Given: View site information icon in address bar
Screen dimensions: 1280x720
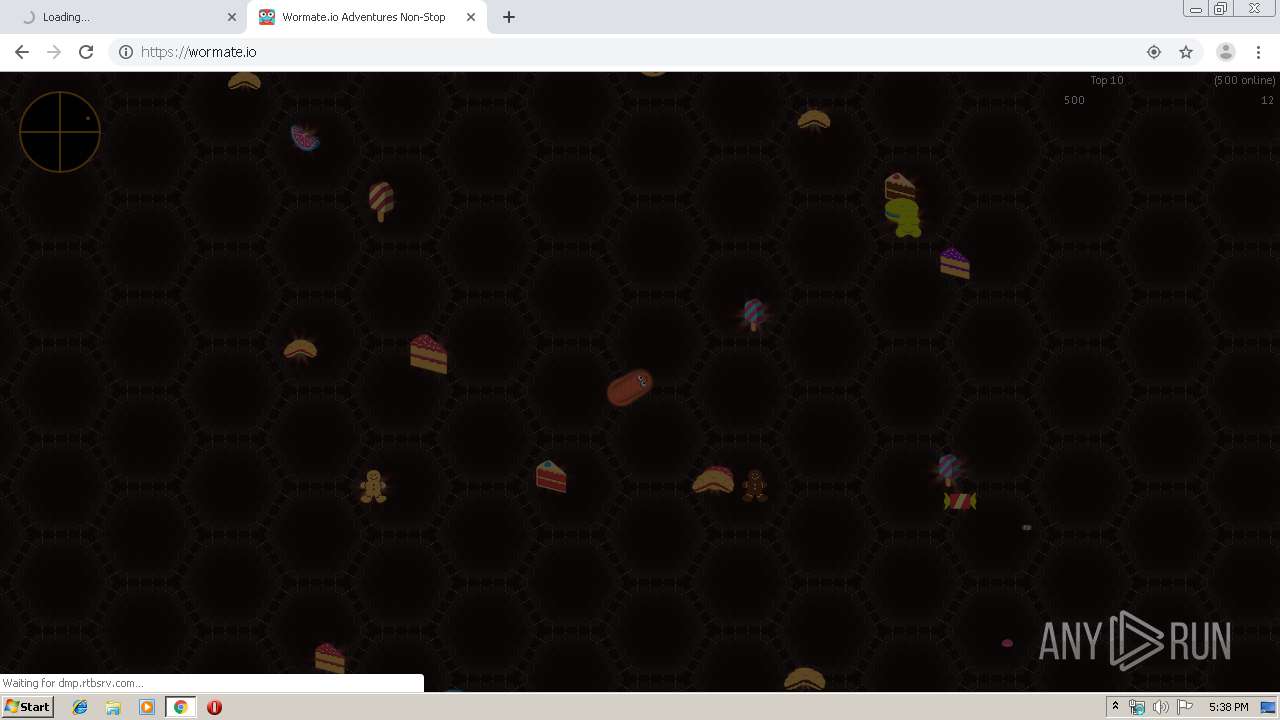Looking at the screenshot, I should pyautogui.click(x=126, y=52).
